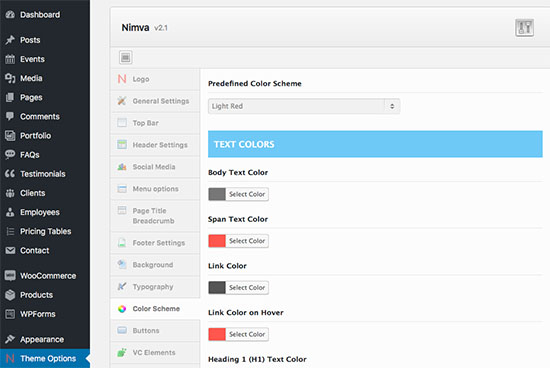The height and width of the screenshot is (368, 550).
Task: Open WooCommerce in admin sidebar
Action: click(45, 276)
